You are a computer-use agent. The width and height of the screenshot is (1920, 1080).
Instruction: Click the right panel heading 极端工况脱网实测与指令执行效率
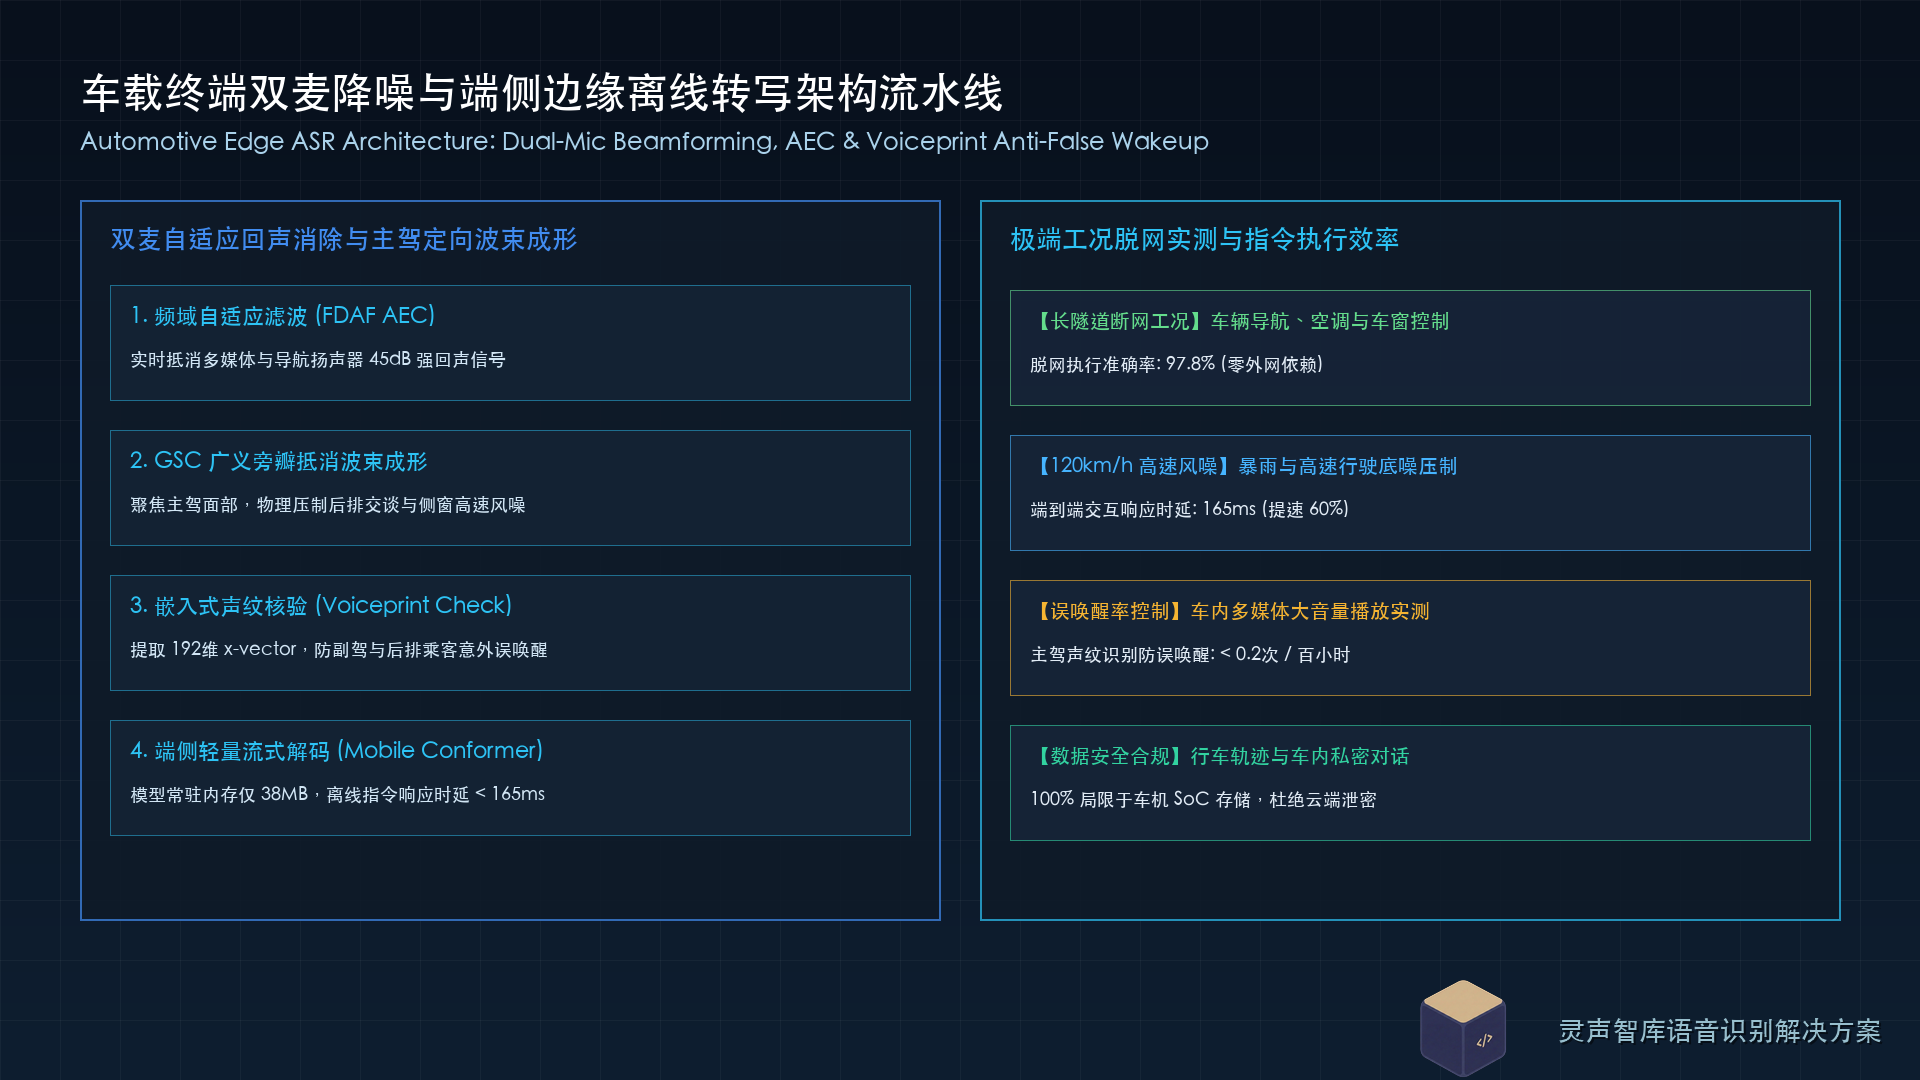point(1204,239)
